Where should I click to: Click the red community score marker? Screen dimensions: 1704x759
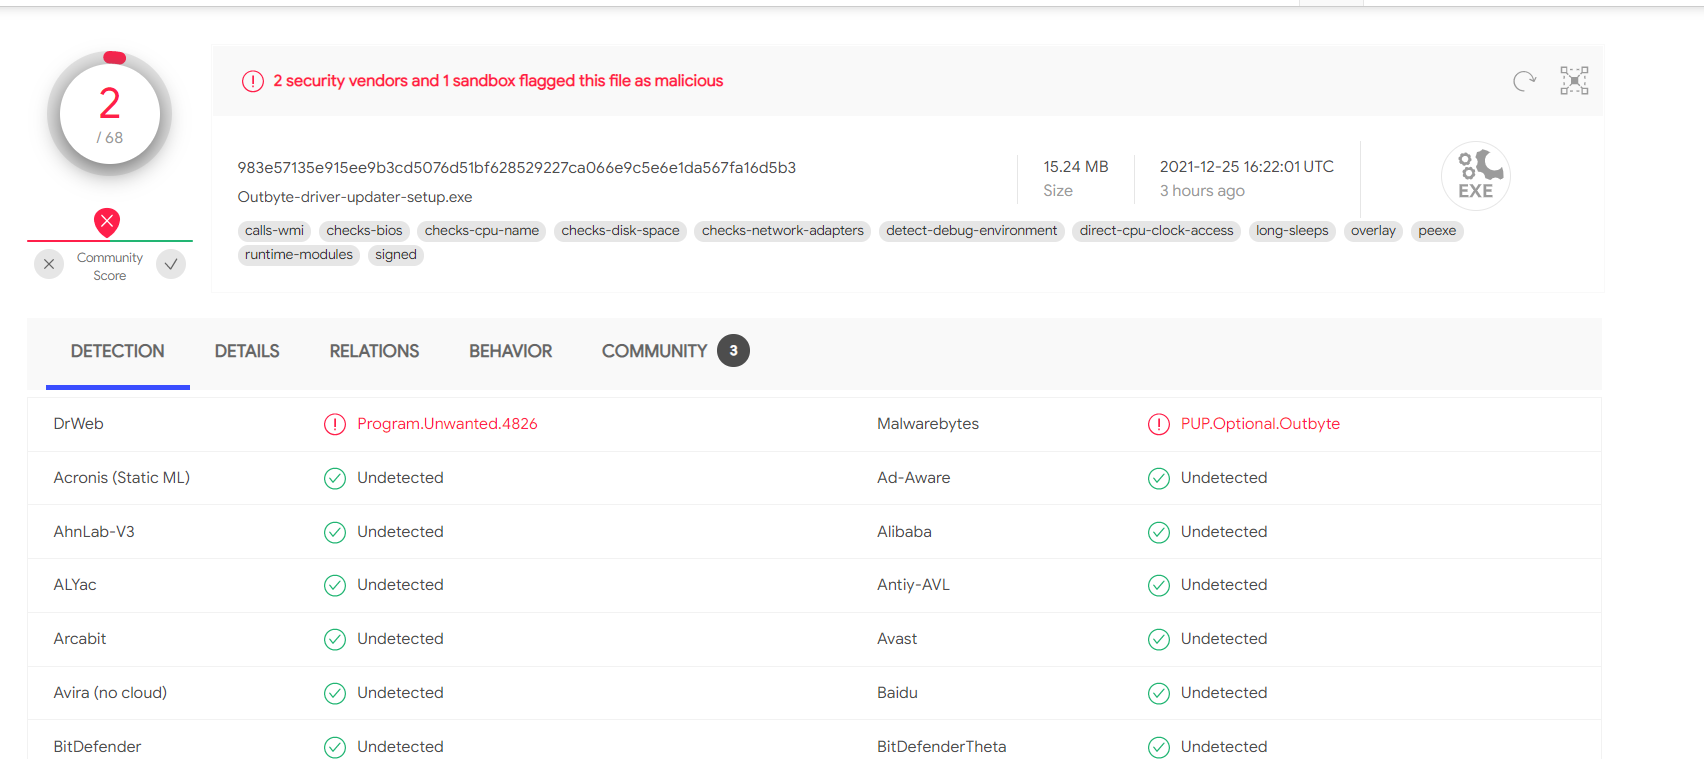pos(107,222)
